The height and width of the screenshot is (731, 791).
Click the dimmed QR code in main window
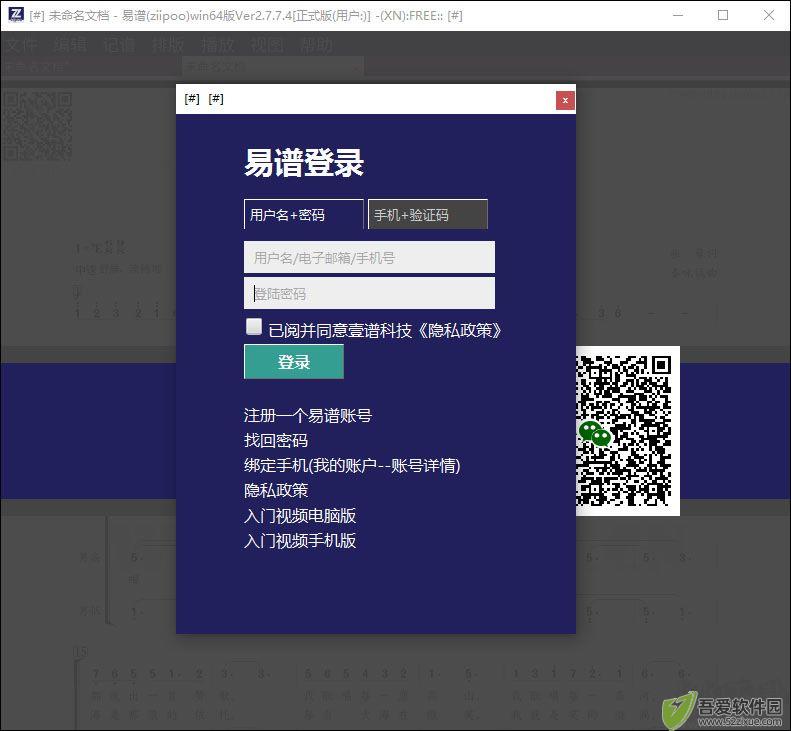[37, 126]
